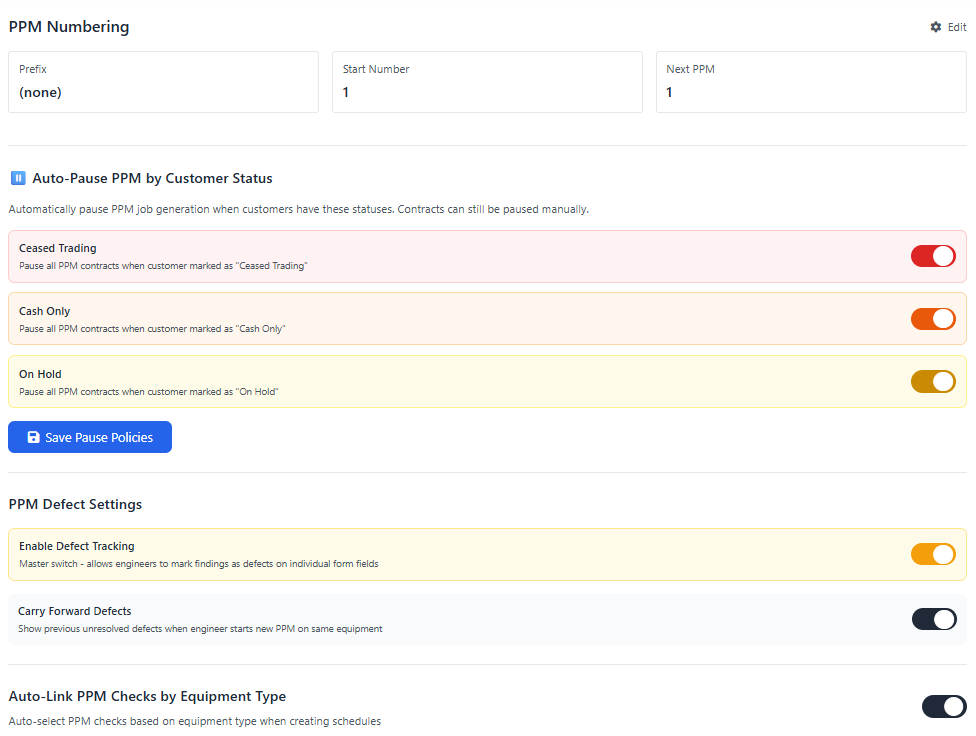The width and height of the screenshot is (976, 736).
Task: Disable Enable Defect Tracking switch
Action: click(x=933, y=554)
